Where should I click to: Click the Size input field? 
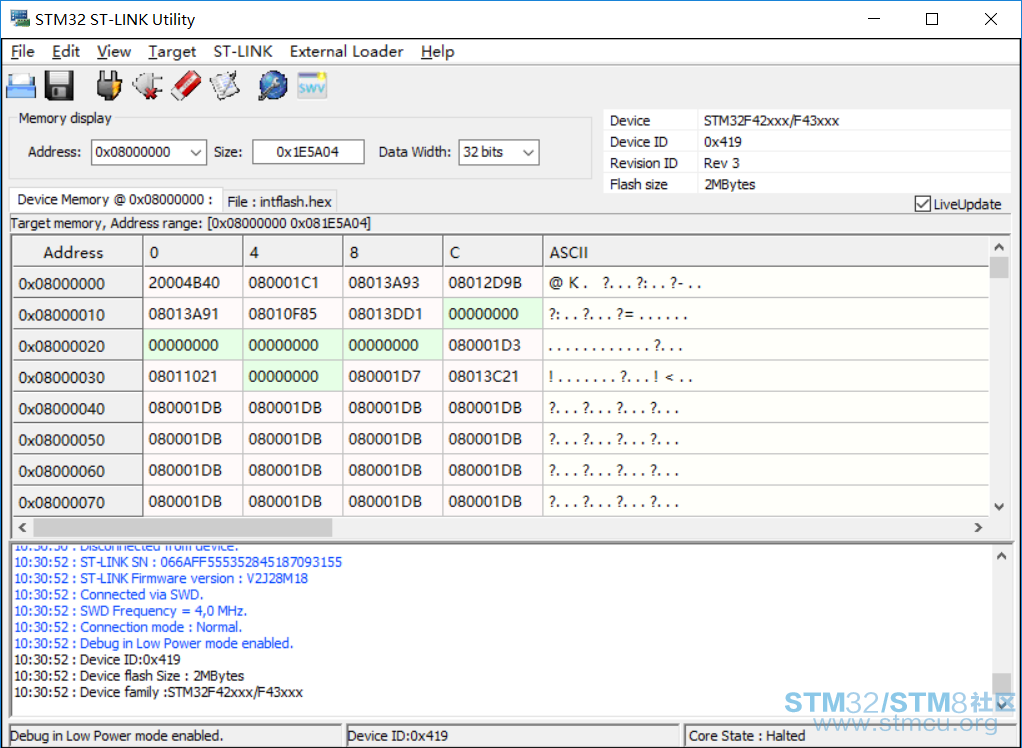pyautogui.click(x=308, y=152)
